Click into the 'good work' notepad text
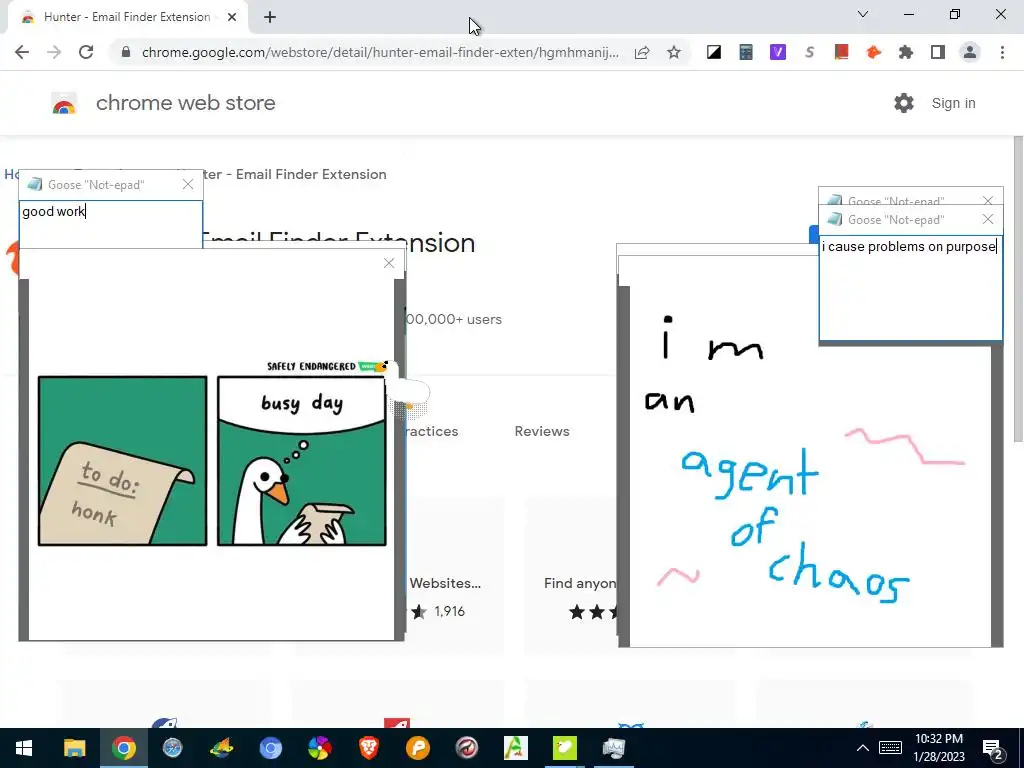The height and width of the screenshot is (768, 1024). click(x=111, y=224)
